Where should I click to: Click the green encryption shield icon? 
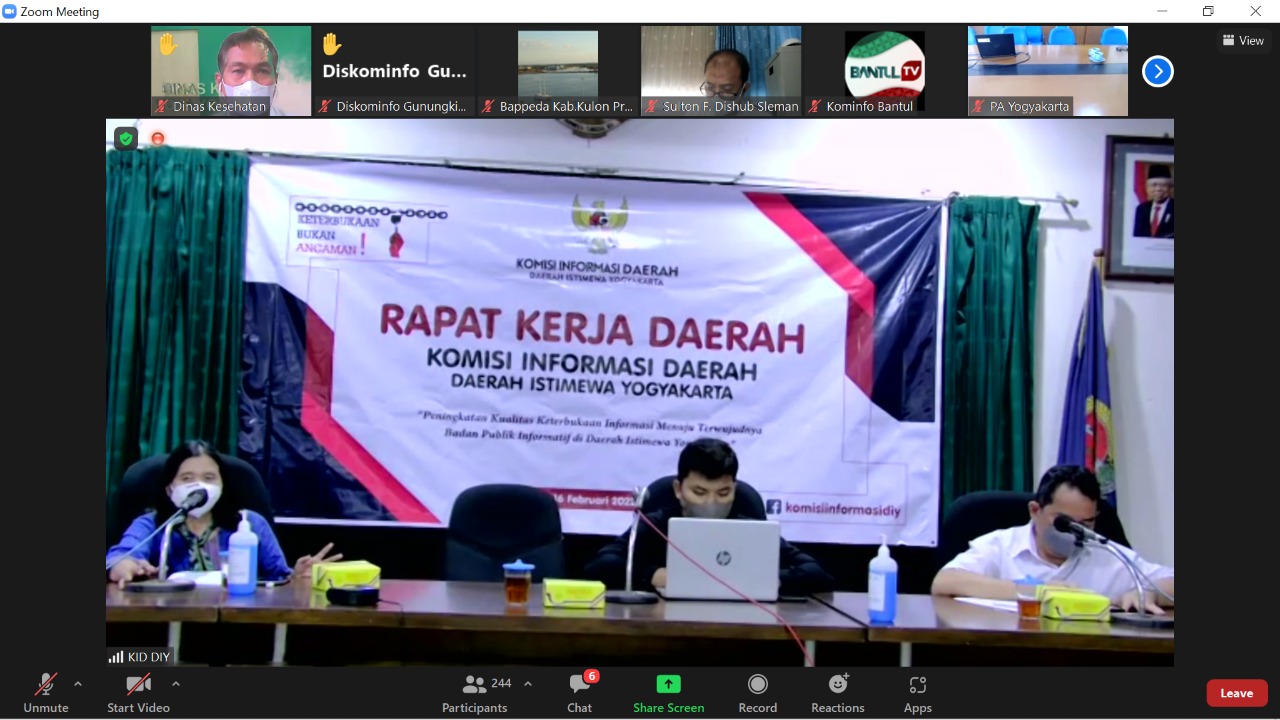[125, 138]
